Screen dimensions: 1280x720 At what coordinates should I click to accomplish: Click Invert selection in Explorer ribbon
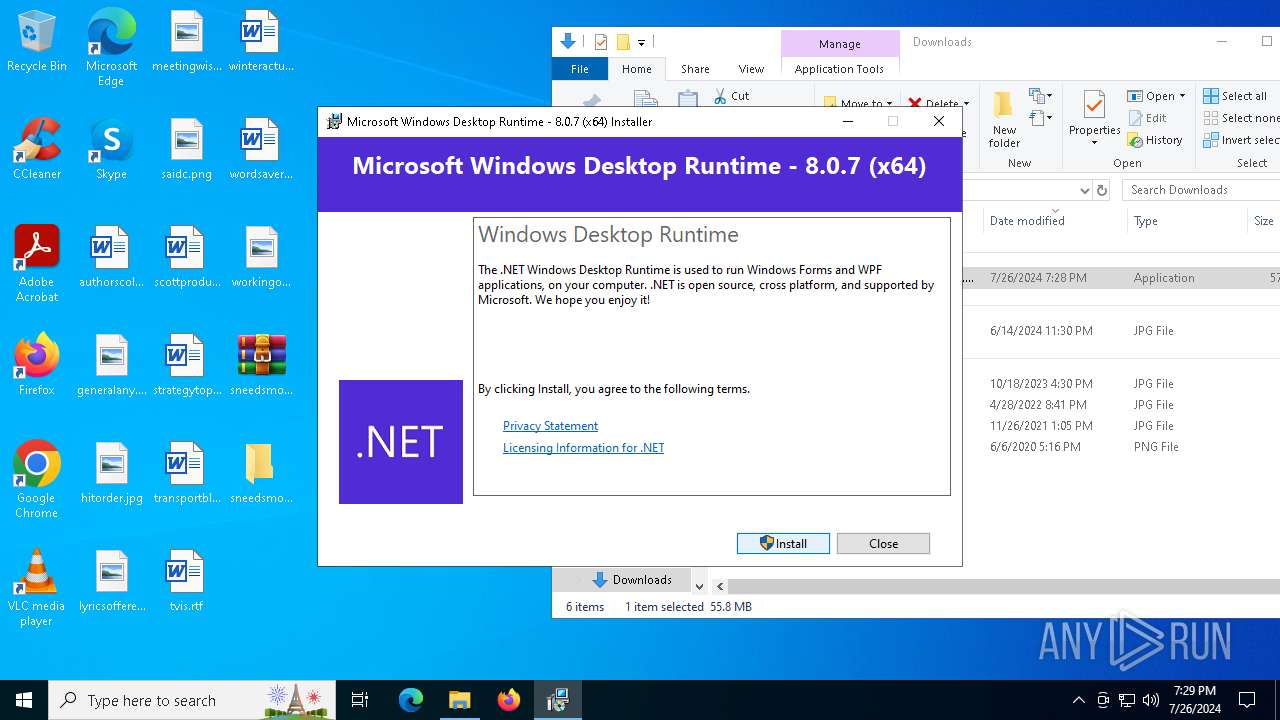[x=1241, y=140]
